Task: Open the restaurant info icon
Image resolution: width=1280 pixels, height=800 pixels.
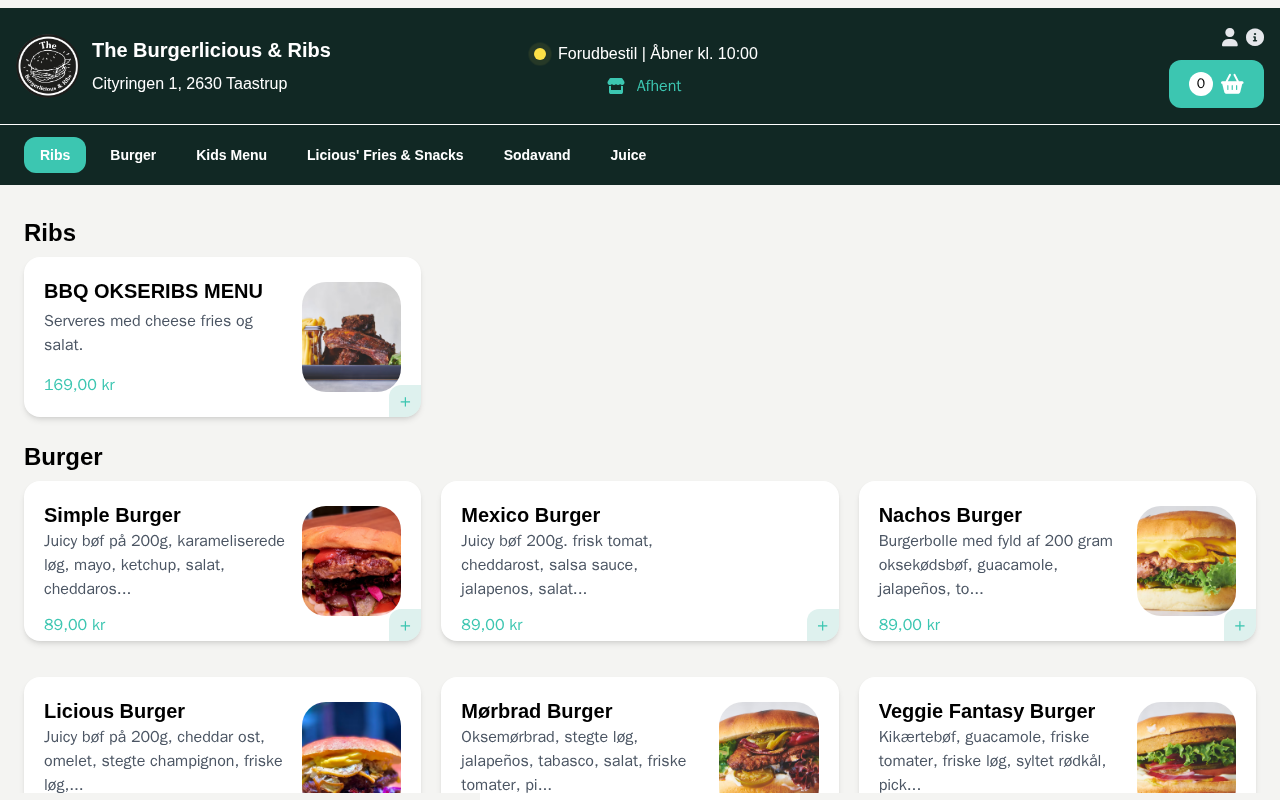Action: tap(1255, 37)
